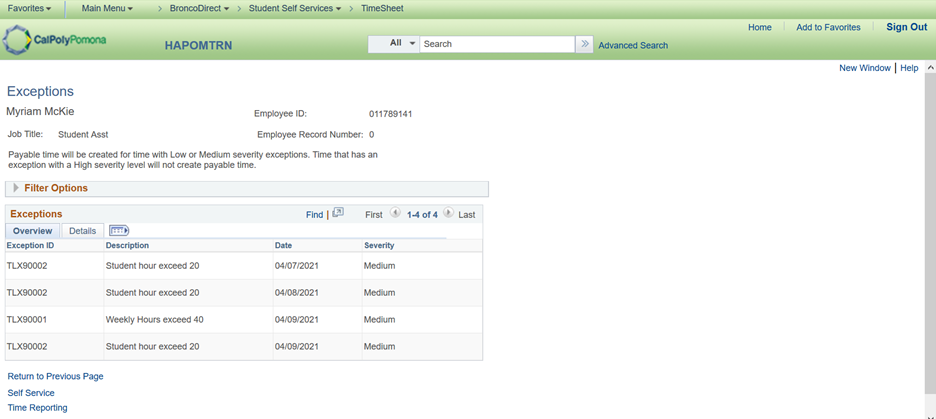Go to the previous rows arrow
Screen dimensions: 936x419
click(x=395, y=213)
